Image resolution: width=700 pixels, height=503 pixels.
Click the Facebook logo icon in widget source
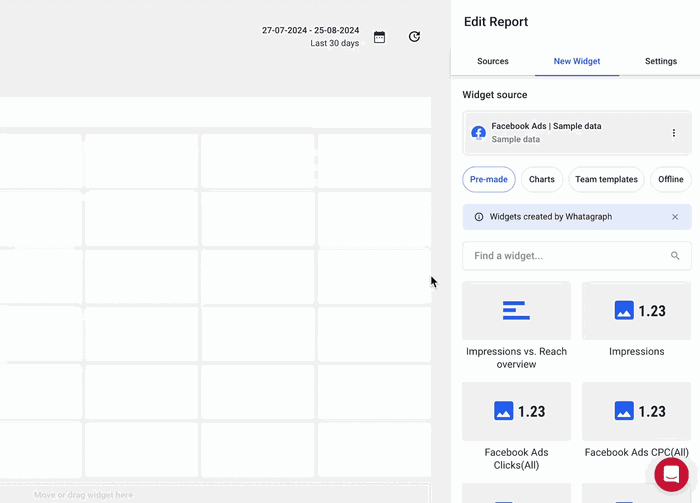point(478,133)
